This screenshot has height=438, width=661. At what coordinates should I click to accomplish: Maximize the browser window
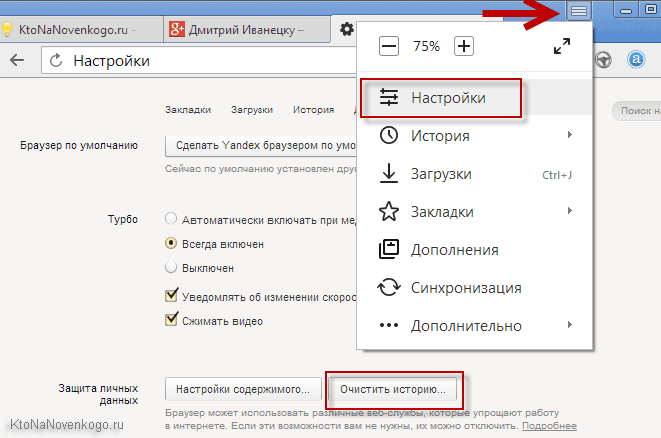pyautogui.click(x=650, y=9)
